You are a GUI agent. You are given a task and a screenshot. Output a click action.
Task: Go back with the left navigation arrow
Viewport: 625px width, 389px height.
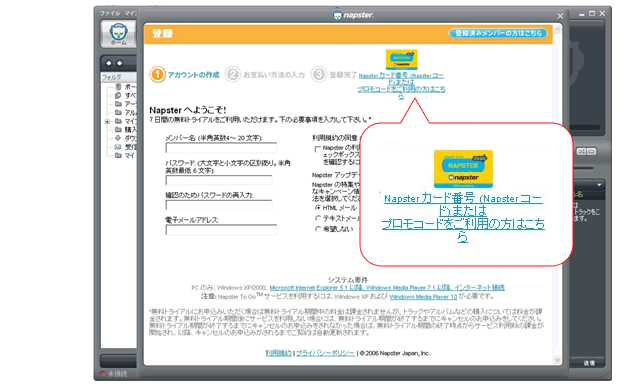108,63
